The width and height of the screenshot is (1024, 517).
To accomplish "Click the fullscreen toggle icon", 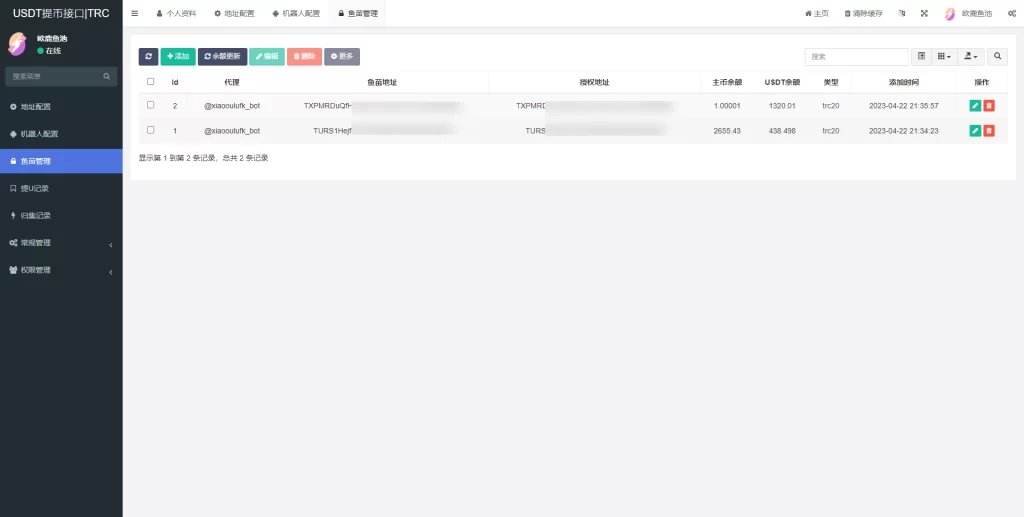I will pos(924,13).
